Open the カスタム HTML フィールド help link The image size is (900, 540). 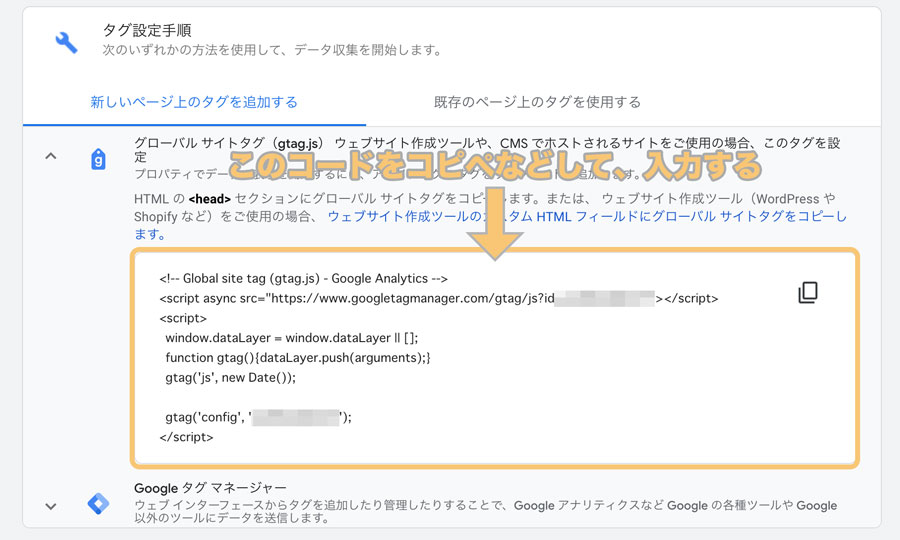490,225
